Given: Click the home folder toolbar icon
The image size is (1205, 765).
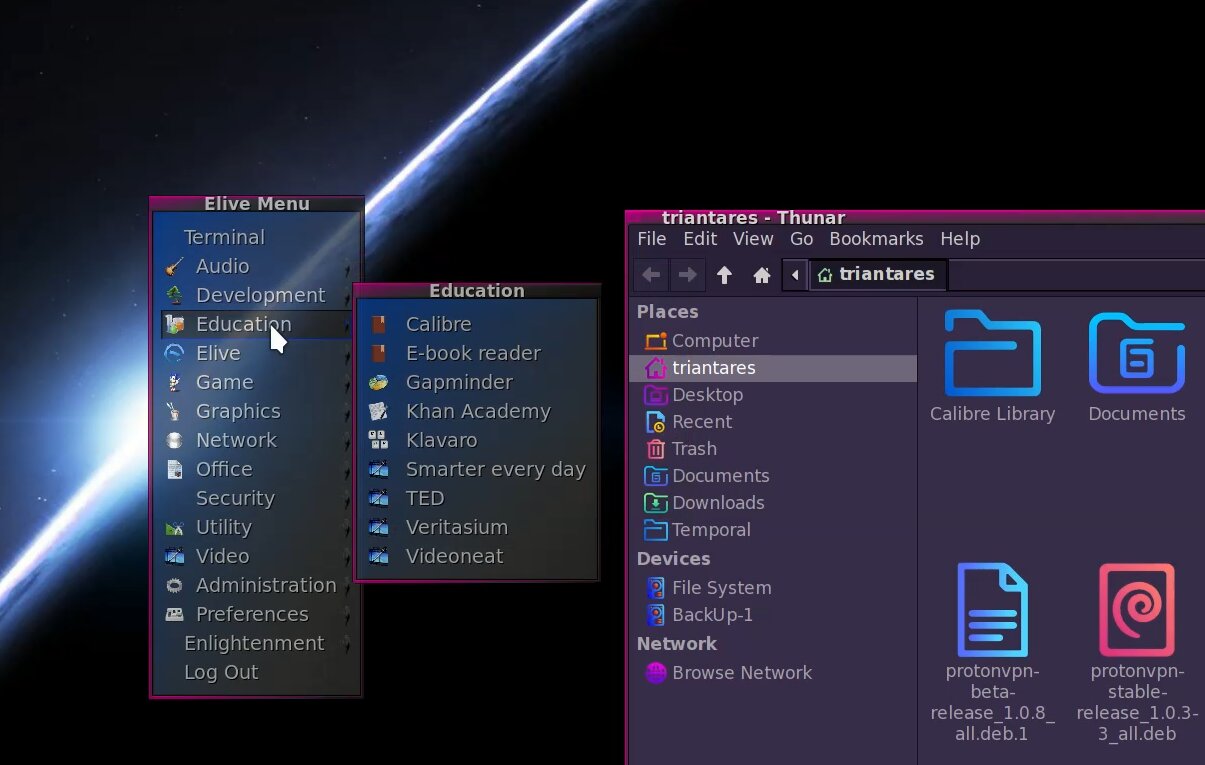Looking at the screenshot, I should 762,275.
